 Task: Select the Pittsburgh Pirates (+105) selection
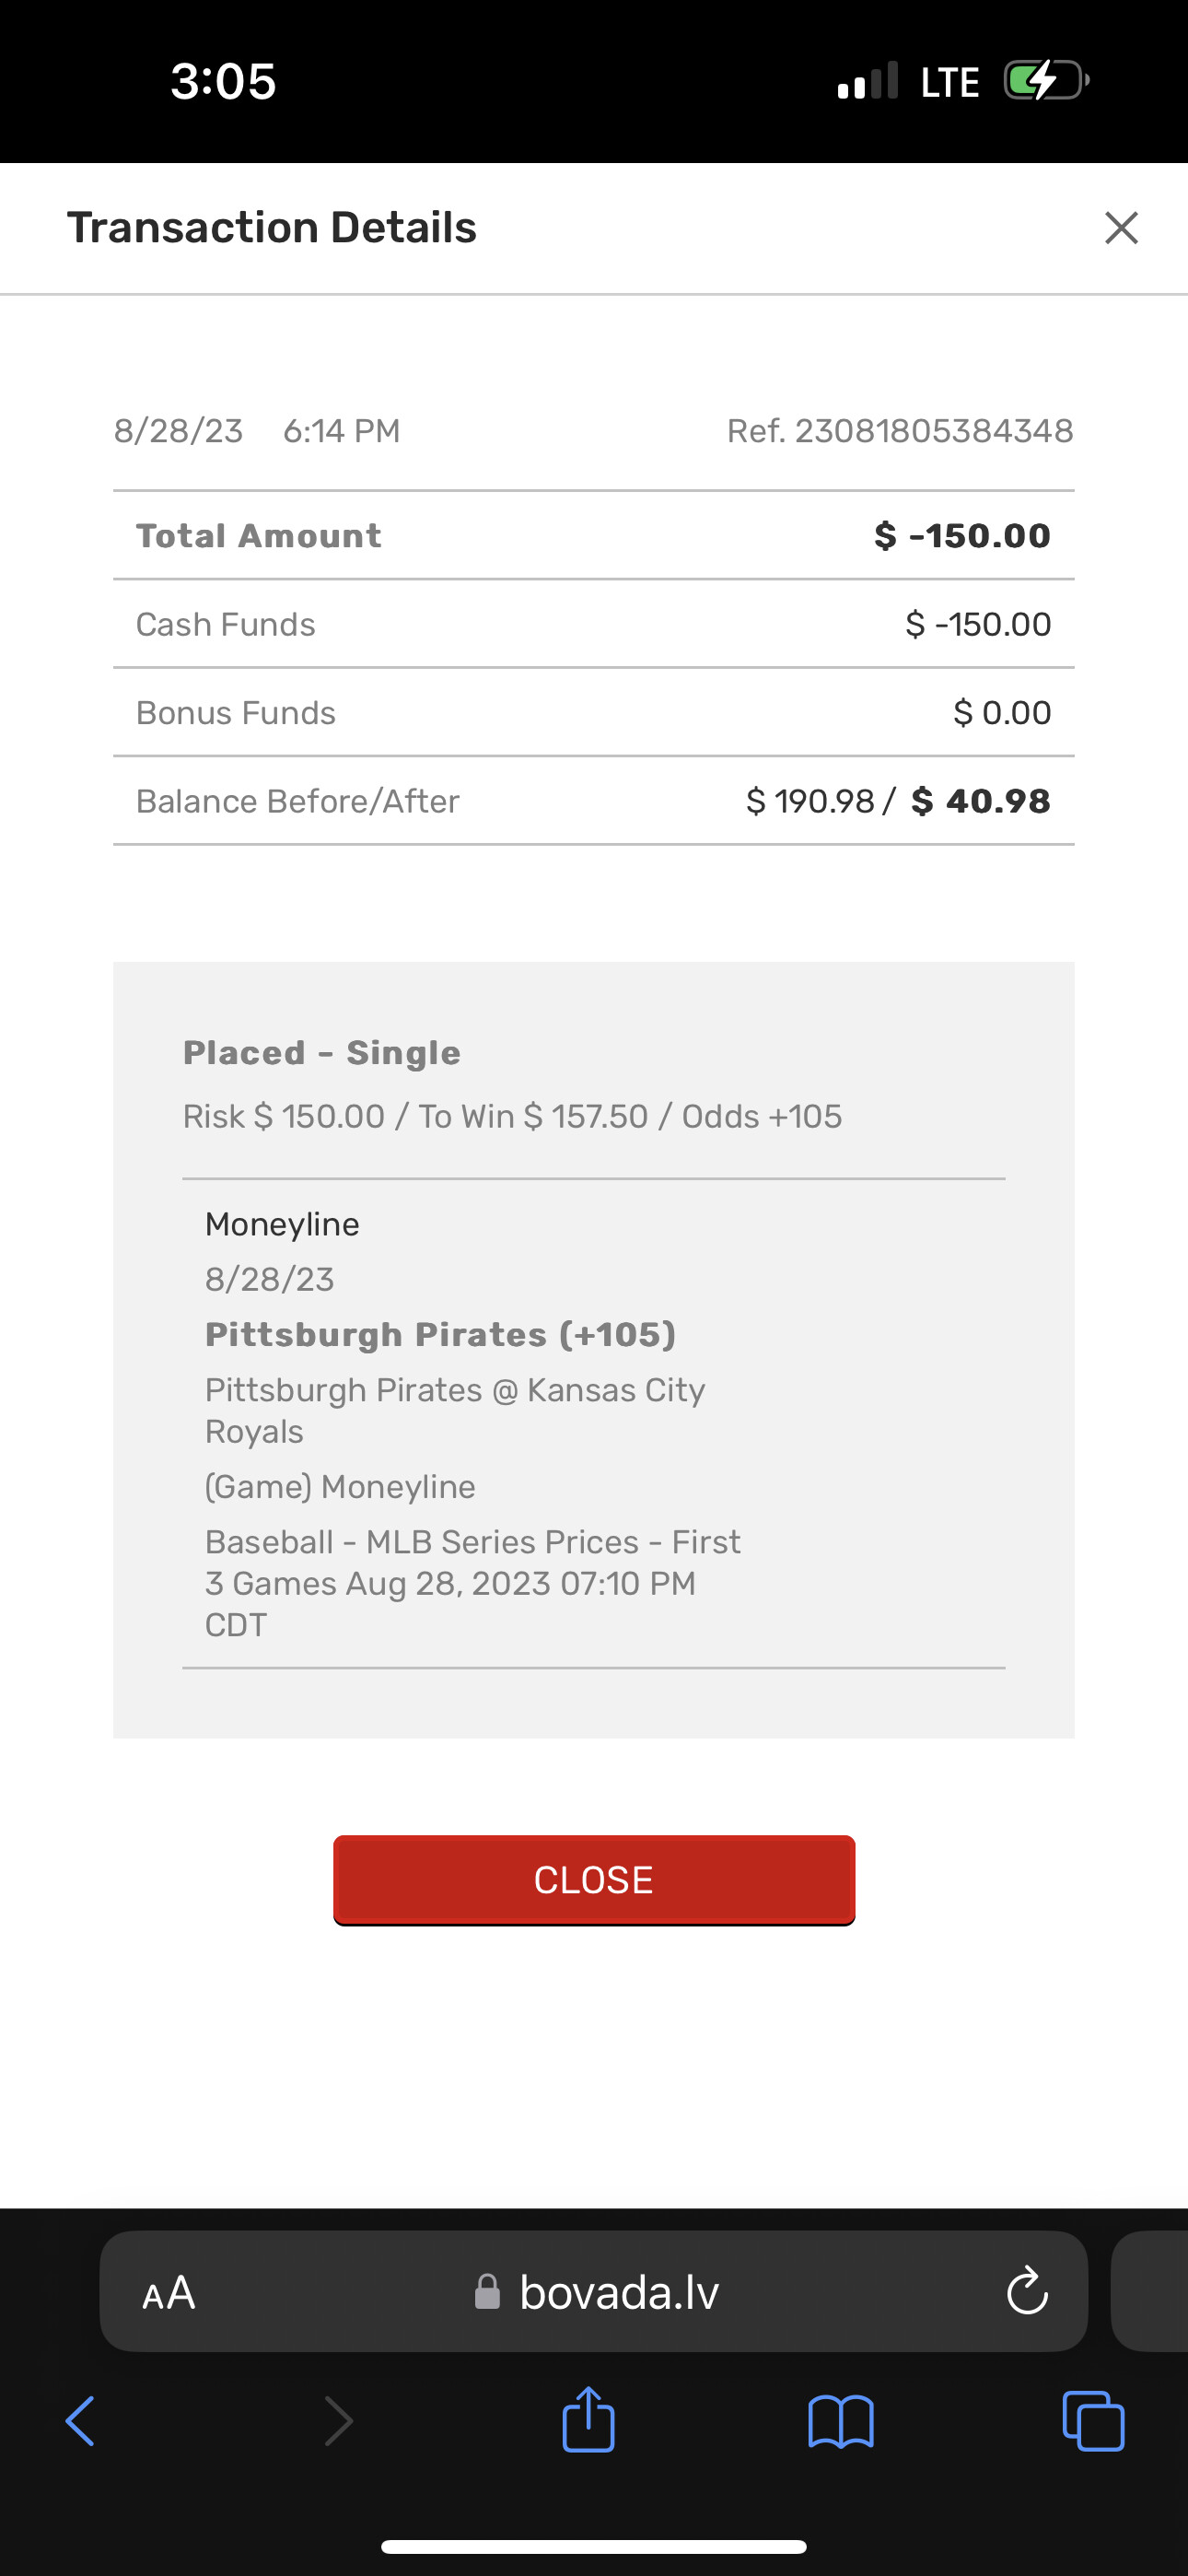pos(441,1335)
